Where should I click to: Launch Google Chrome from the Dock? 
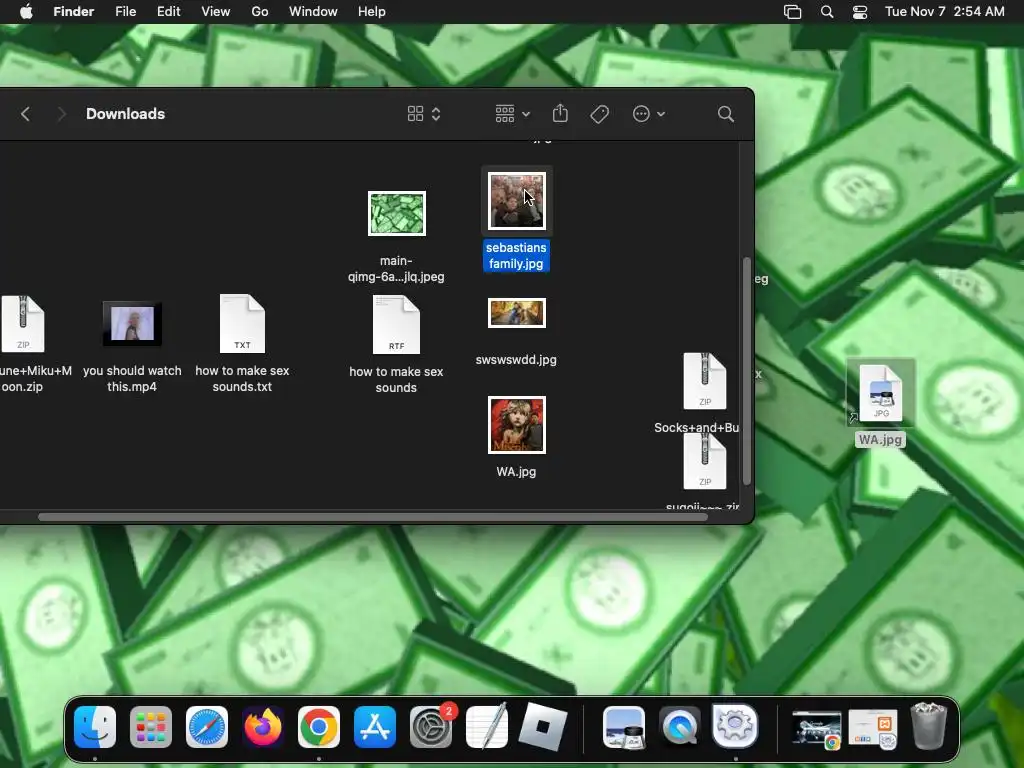[319, 726]
